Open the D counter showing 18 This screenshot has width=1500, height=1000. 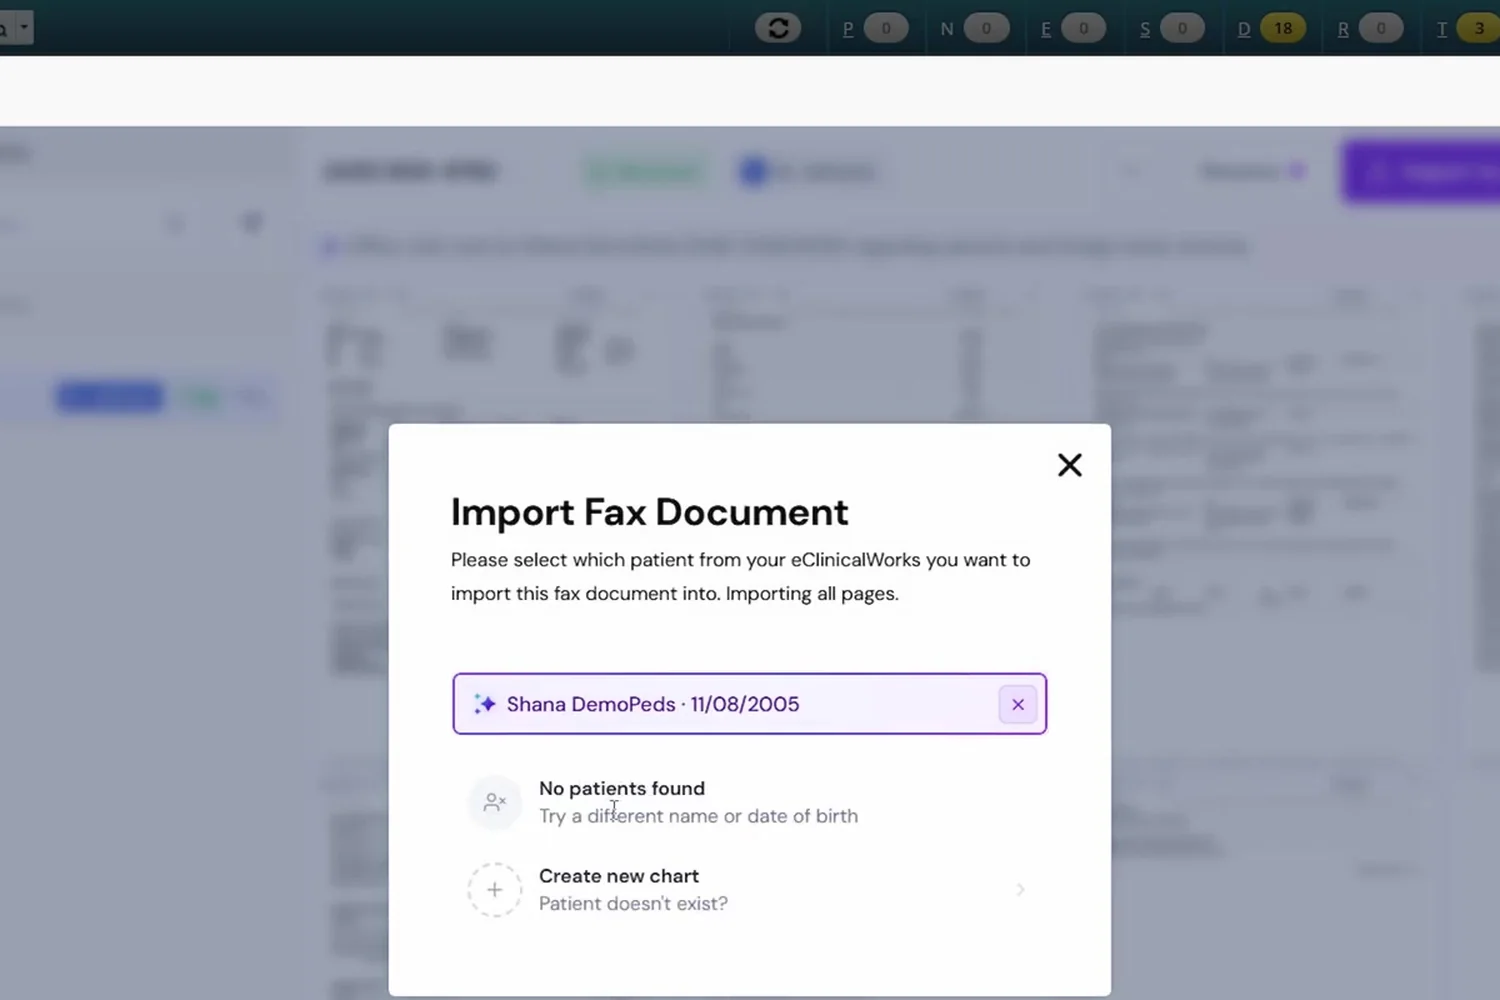click(1270, 28)
